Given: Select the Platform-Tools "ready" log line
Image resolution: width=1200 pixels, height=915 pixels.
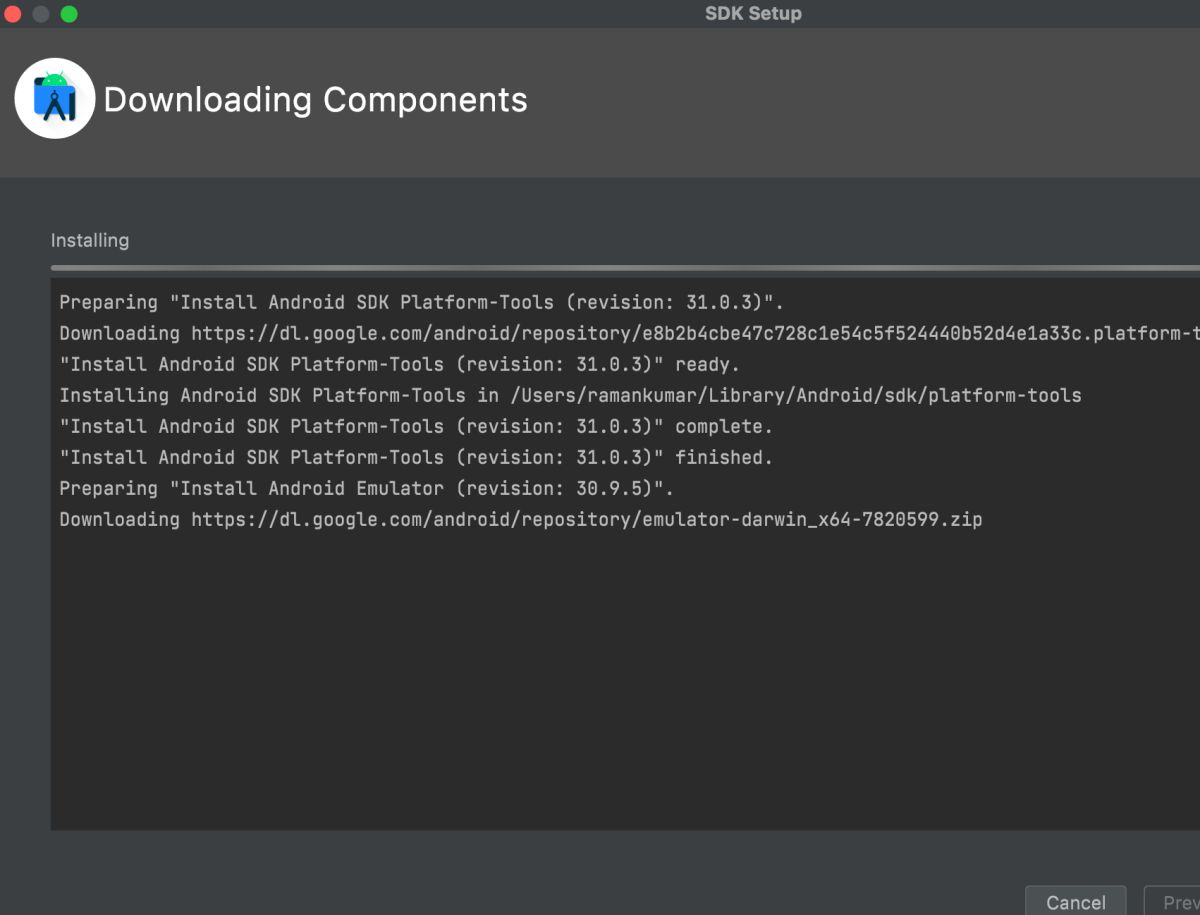Looking at the screenshot, I should [x=399, y=364].
